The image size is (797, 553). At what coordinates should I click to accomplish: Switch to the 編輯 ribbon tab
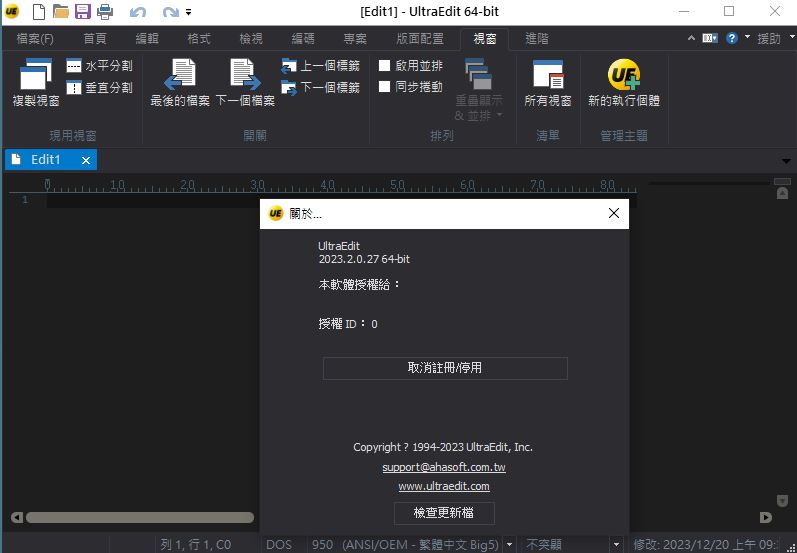pyautogui.click(x=147, y=39)
